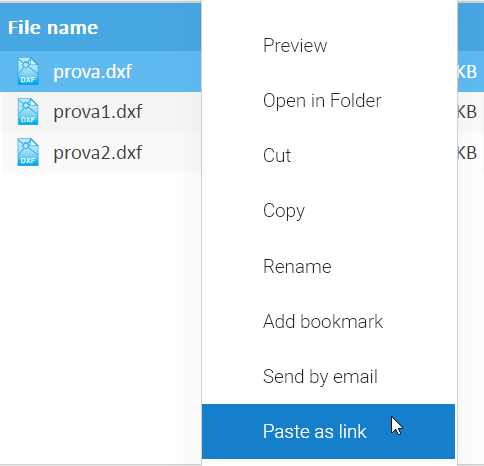Screen dimensions: 484x466
Task: Click the DXF icon of prova2.dxf
Action: pyautogui.click(x=28, y=152)
